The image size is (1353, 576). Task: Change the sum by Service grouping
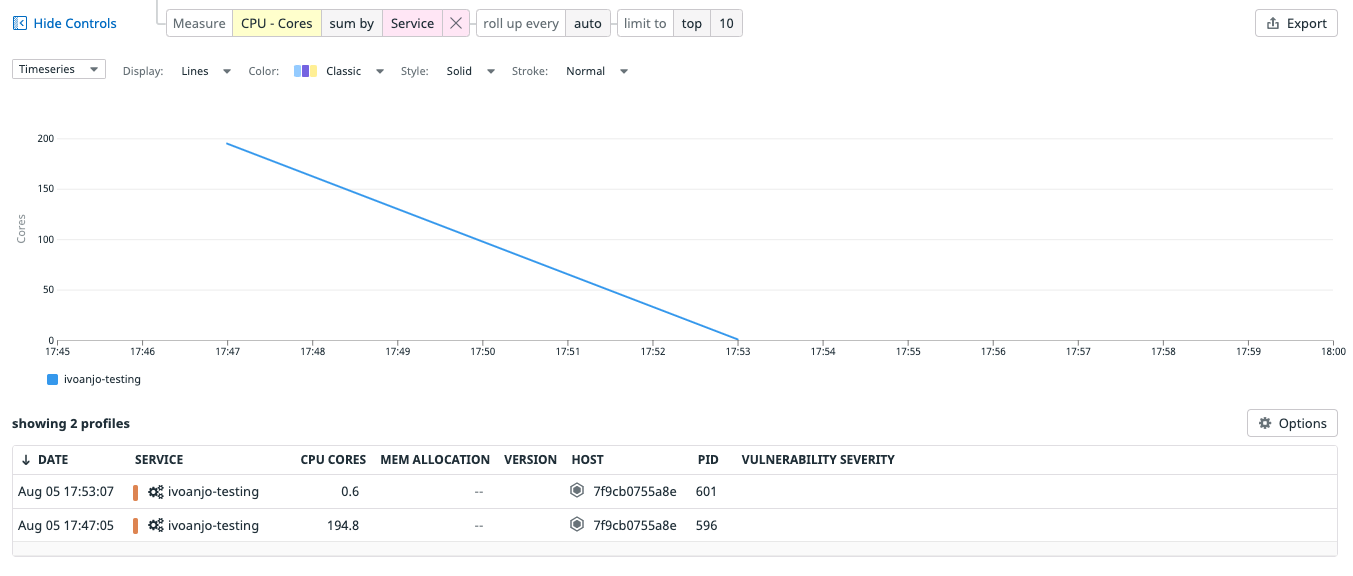click(x=412, y=23)
